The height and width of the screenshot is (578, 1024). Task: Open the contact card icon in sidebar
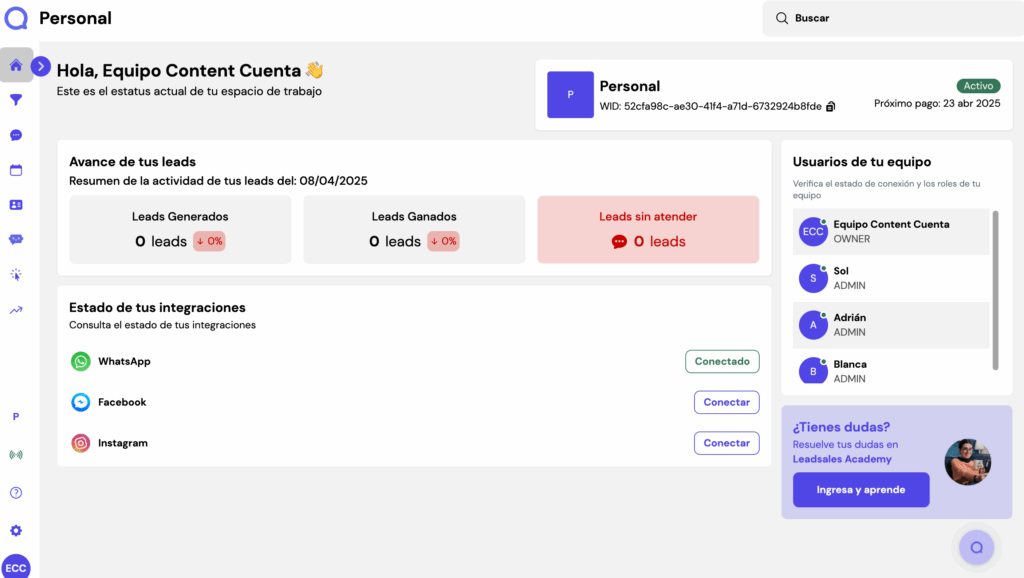pyautogui.click(x=16, y=205)
